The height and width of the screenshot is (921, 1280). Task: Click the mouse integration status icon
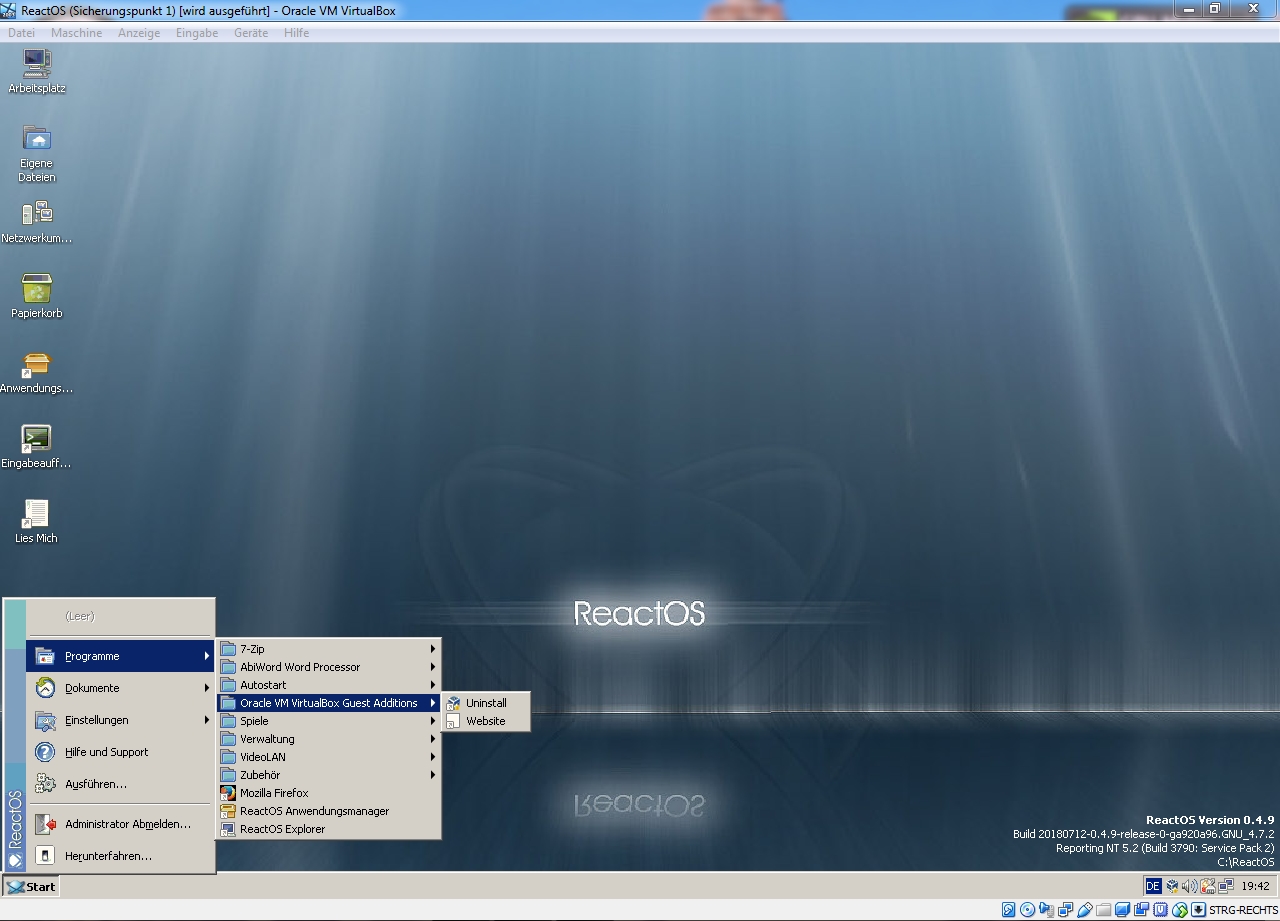1180,910
